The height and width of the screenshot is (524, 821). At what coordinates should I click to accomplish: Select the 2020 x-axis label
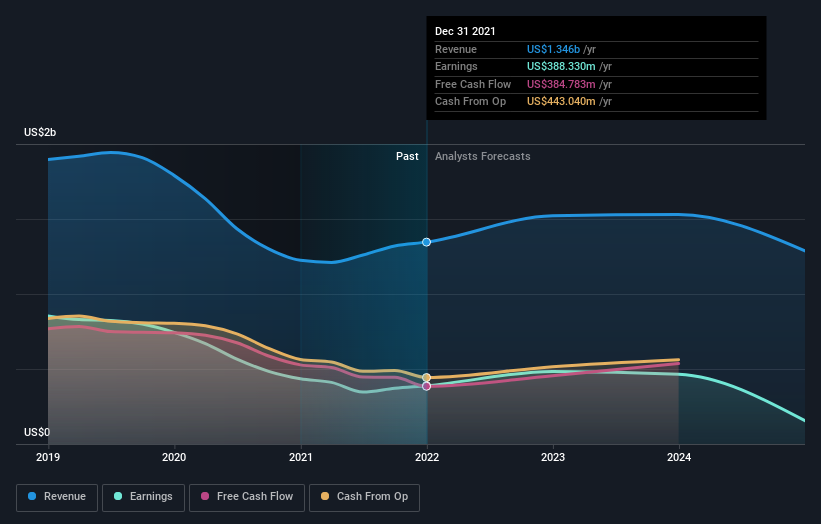pyautogui.click(x=174, y=457)
